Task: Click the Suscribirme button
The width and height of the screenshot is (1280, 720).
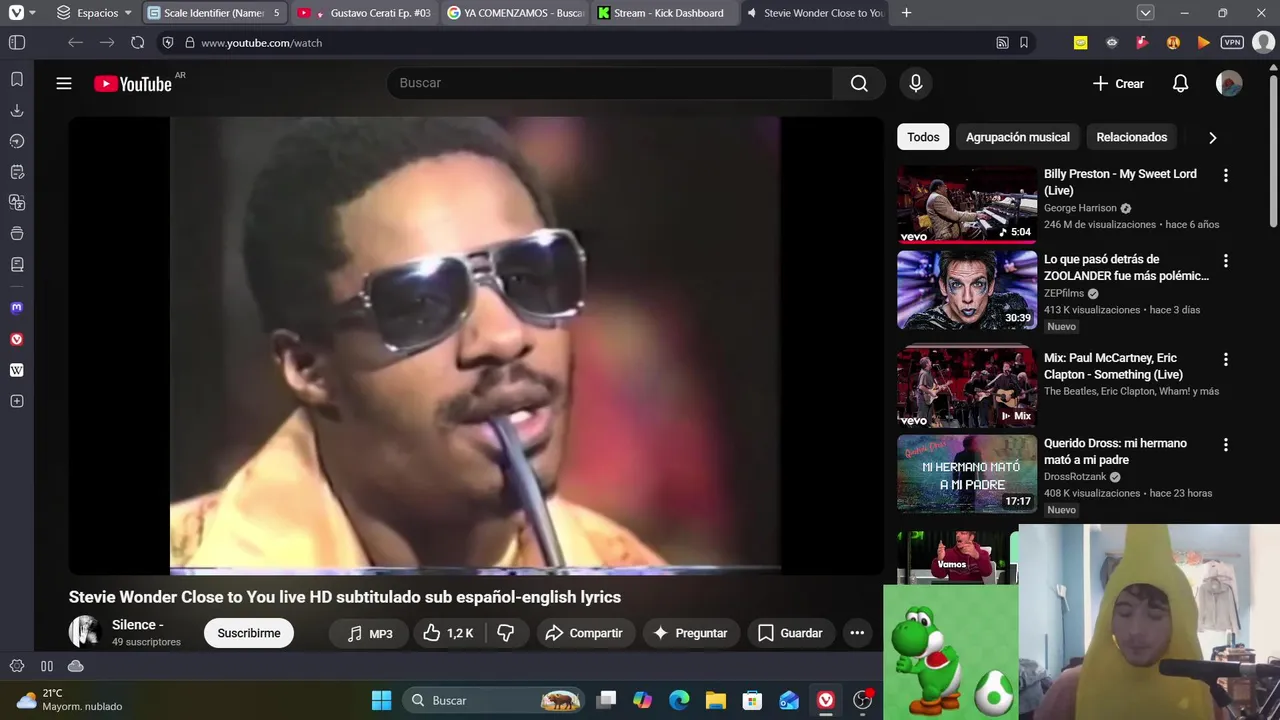Action: [x=249, y=633]
